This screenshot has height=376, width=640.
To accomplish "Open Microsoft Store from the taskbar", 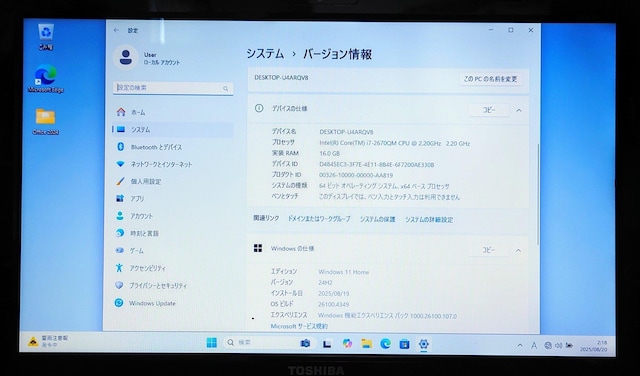I will click(x=404, y=344).
